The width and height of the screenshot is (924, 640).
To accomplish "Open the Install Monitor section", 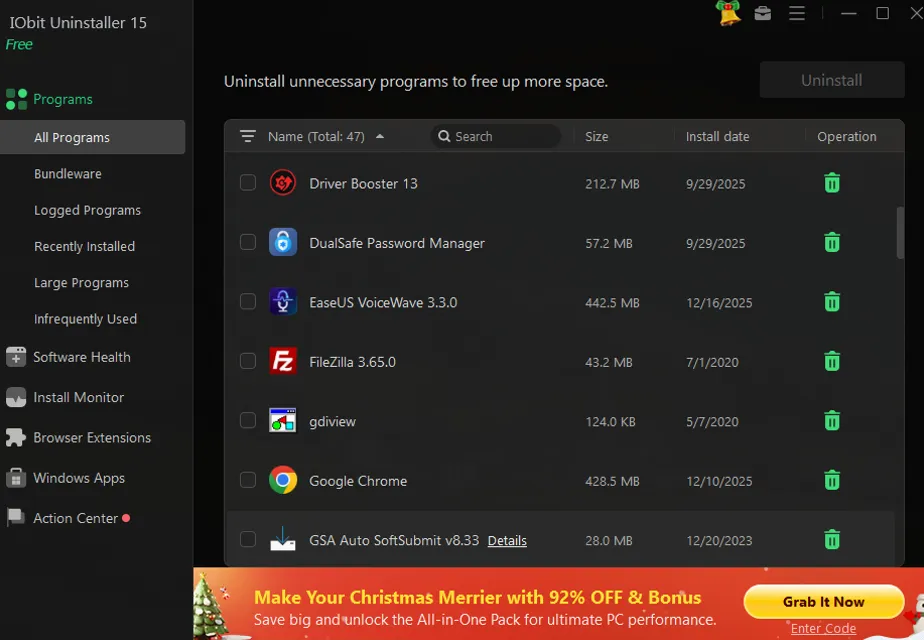I will [x=78, y=398].
